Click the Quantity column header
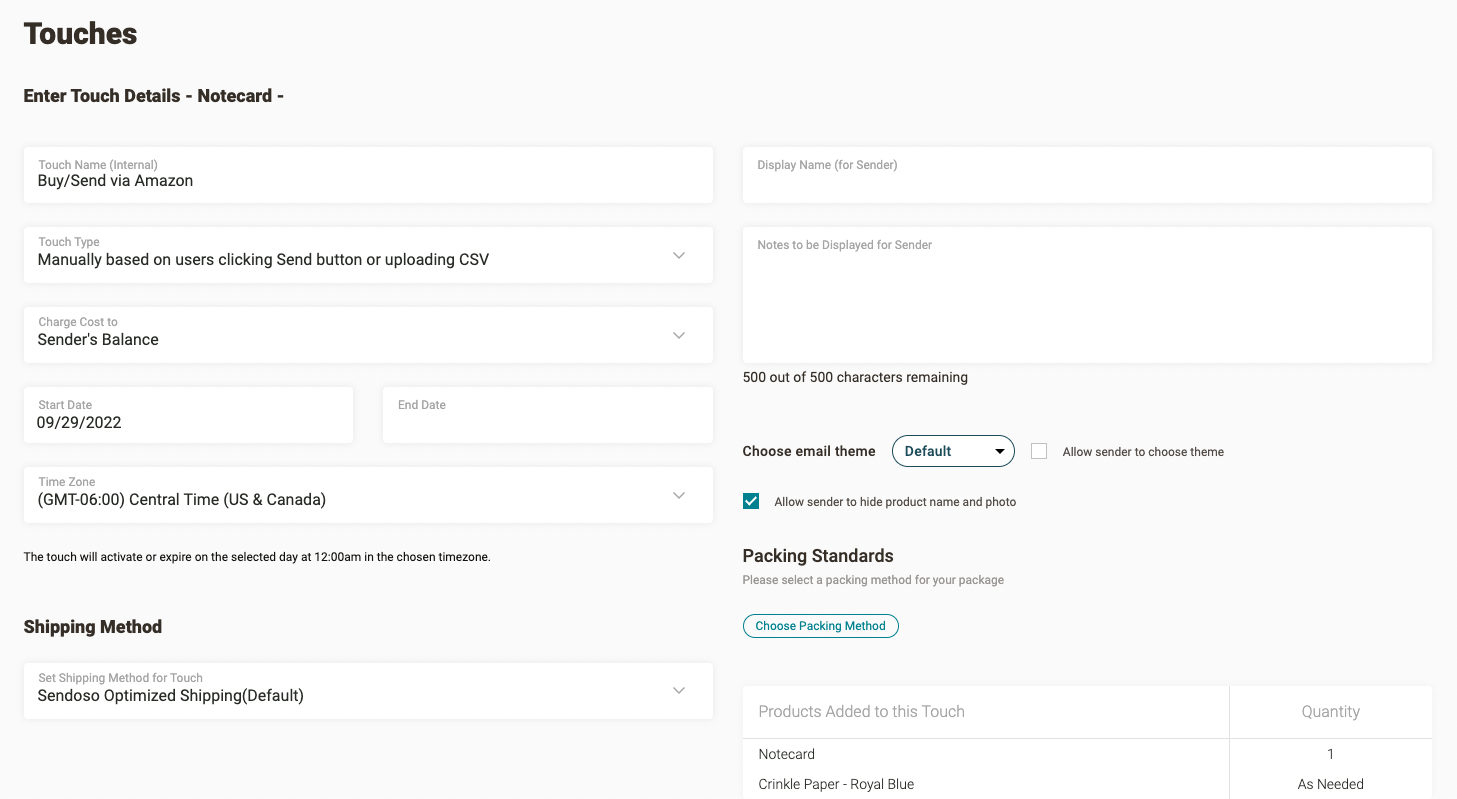This screenshot has height=799, width=1457. (x=1331, y=712)
